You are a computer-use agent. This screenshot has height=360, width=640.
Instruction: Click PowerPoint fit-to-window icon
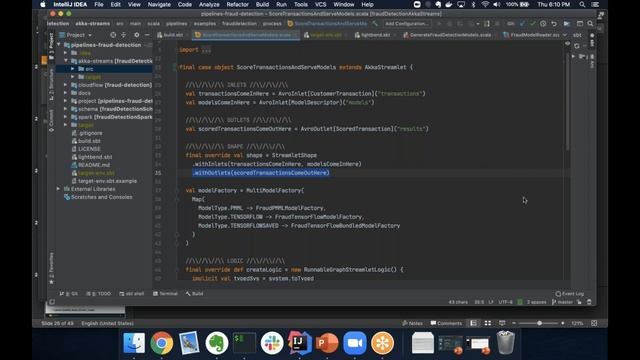pyautogui.click(x=594, y=323)
